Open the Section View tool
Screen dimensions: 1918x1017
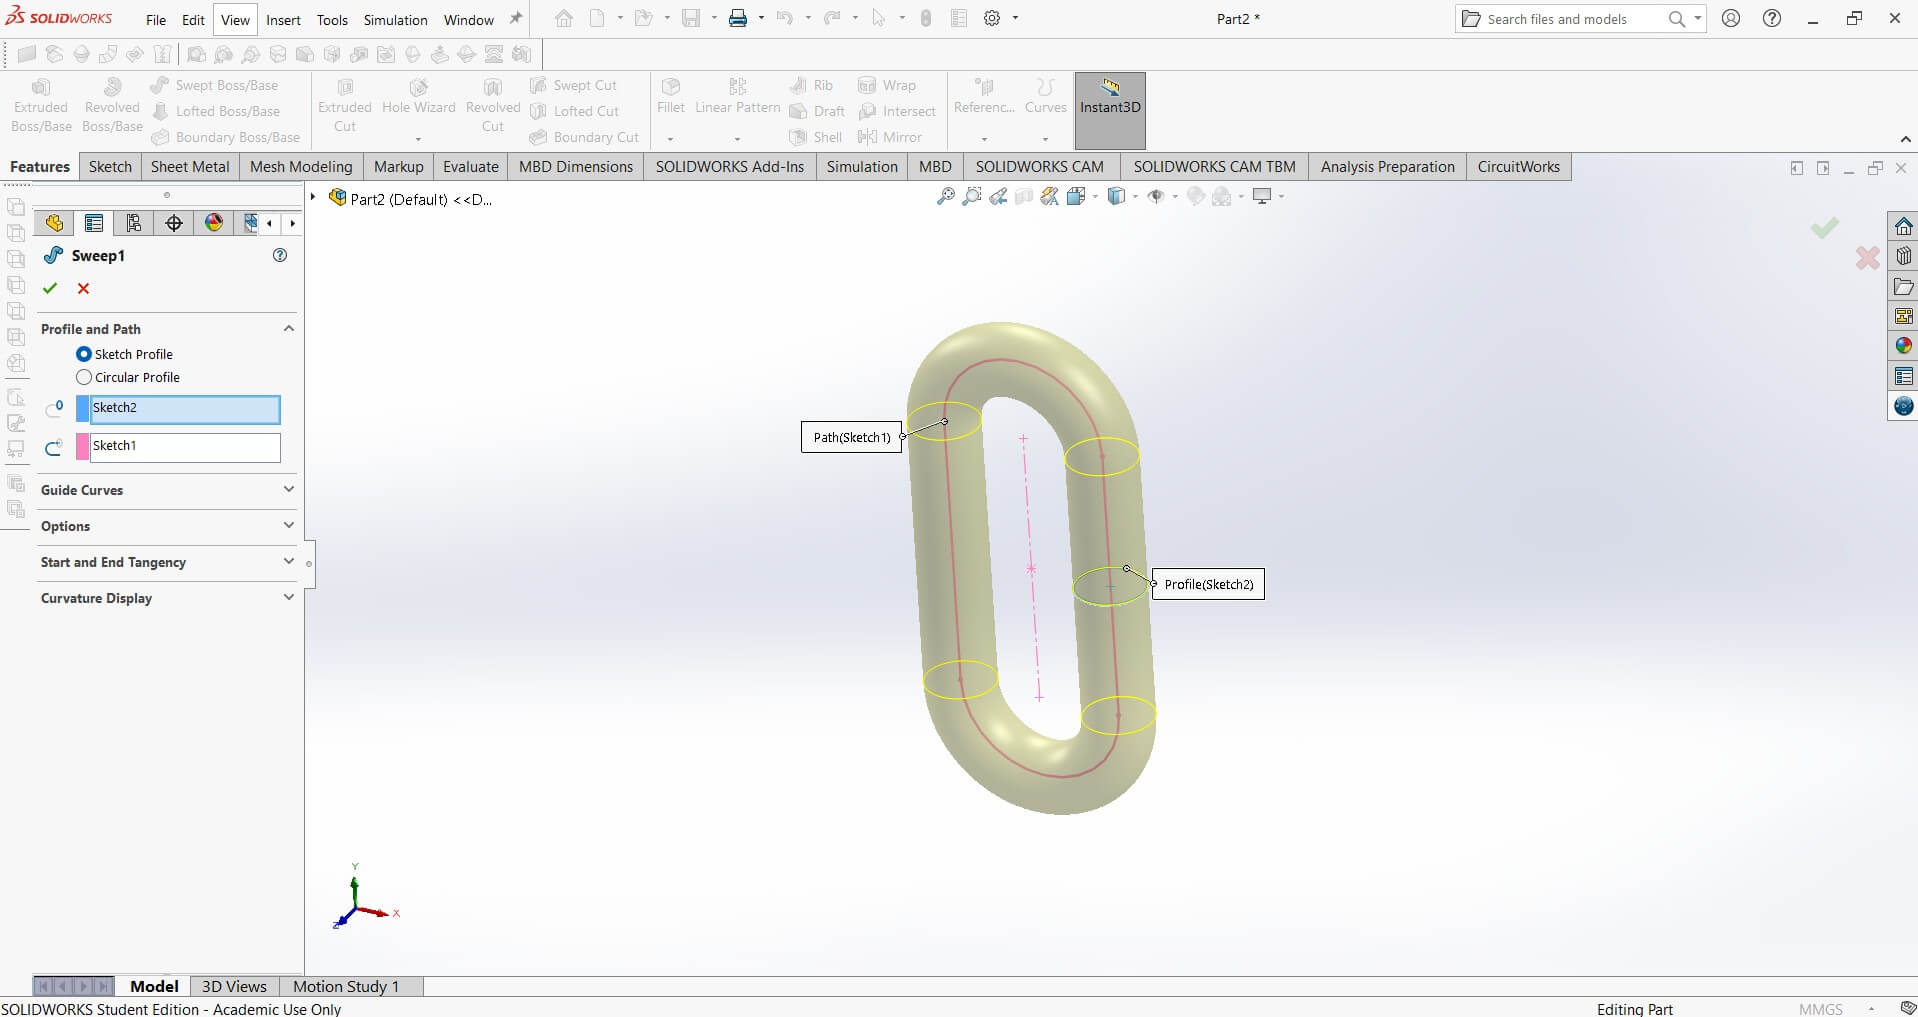click(x=1023, y=197)
